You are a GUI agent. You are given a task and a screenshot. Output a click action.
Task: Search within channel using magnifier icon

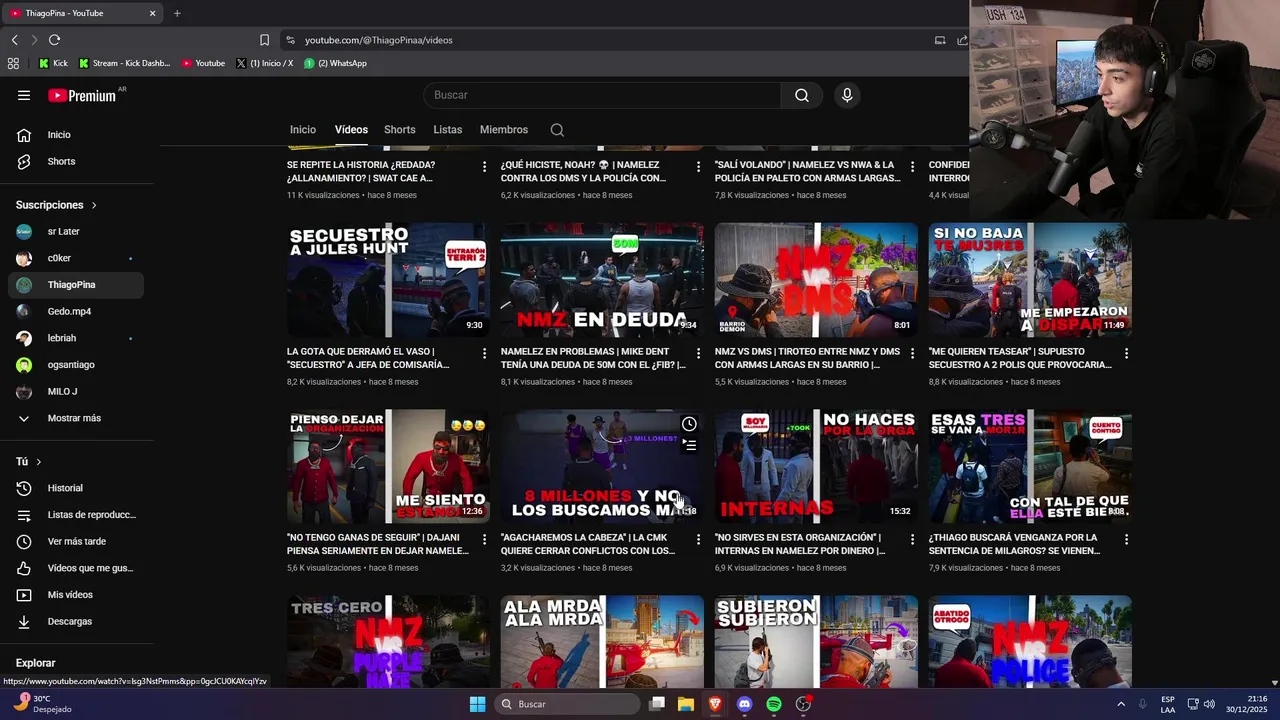pyautogui.click(x=557, y=130)
